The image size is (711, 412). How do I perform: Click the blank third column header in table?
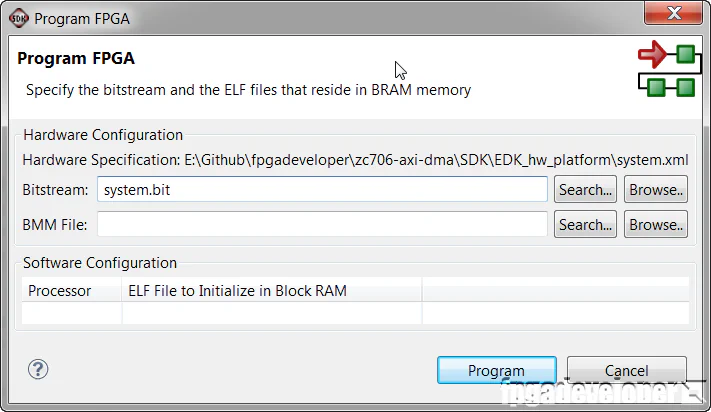click(x=555, y=291)
